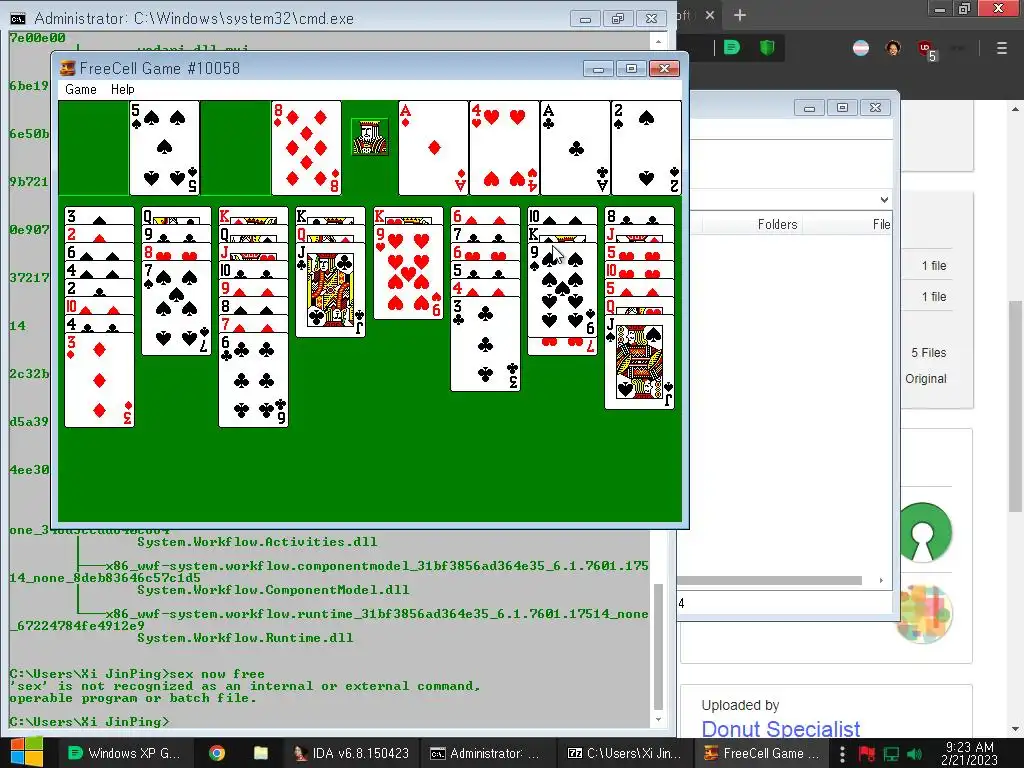Switch to 7-Zip C:\Users\Xi Jin... taskbar item
Viewport: 1024px width, 768px height.
click(x=624, y=753)
